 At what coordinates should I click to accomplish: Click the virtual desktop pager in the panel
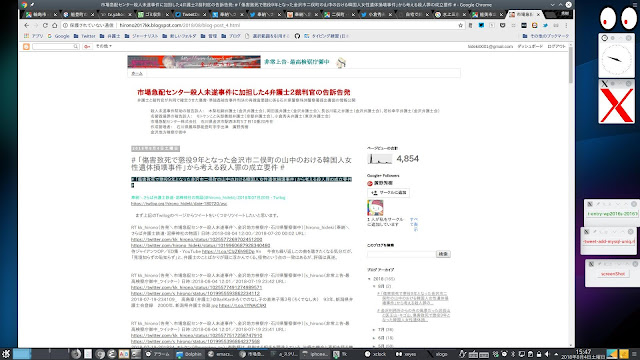(41, 353)
